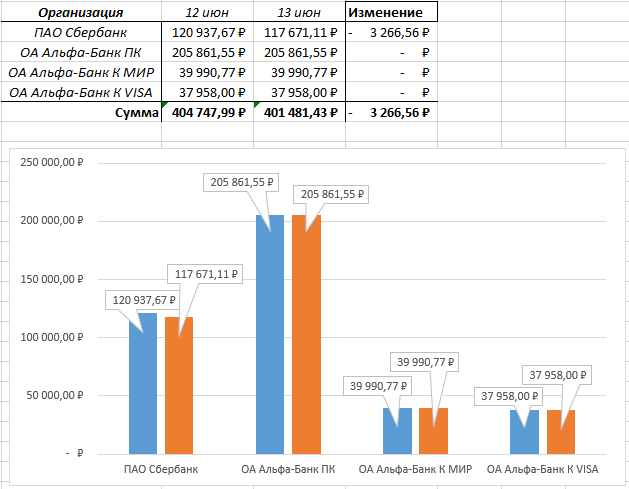
Task: Click the zero axis label '- ₽'
Action: point(74,453)
